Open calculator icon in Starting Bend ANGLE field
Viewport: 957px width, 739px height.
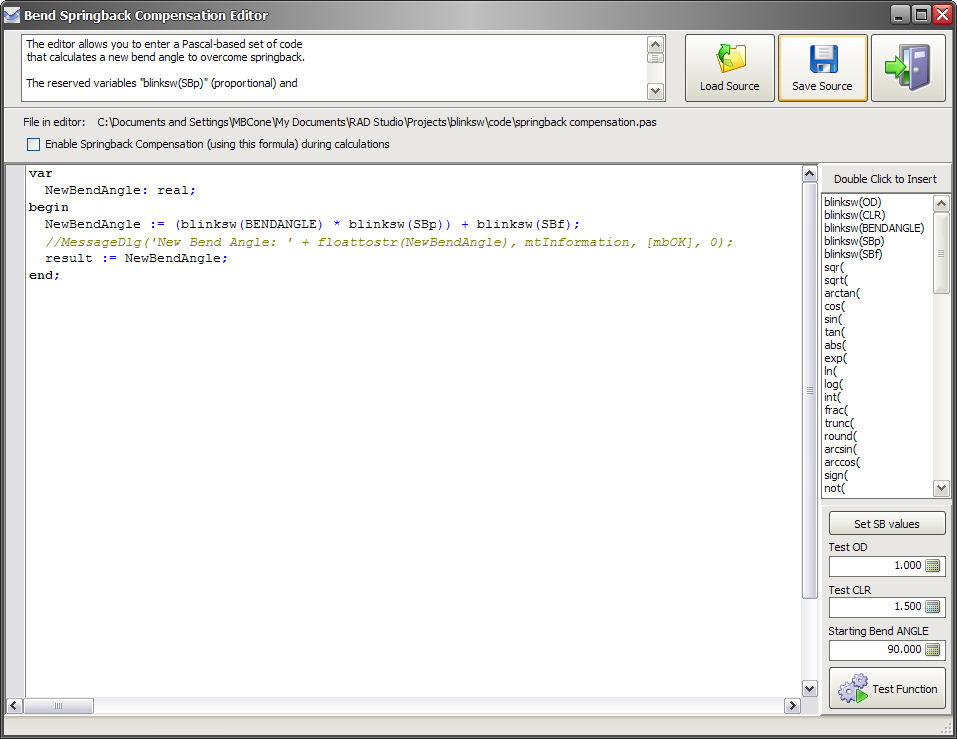[932, 649]
